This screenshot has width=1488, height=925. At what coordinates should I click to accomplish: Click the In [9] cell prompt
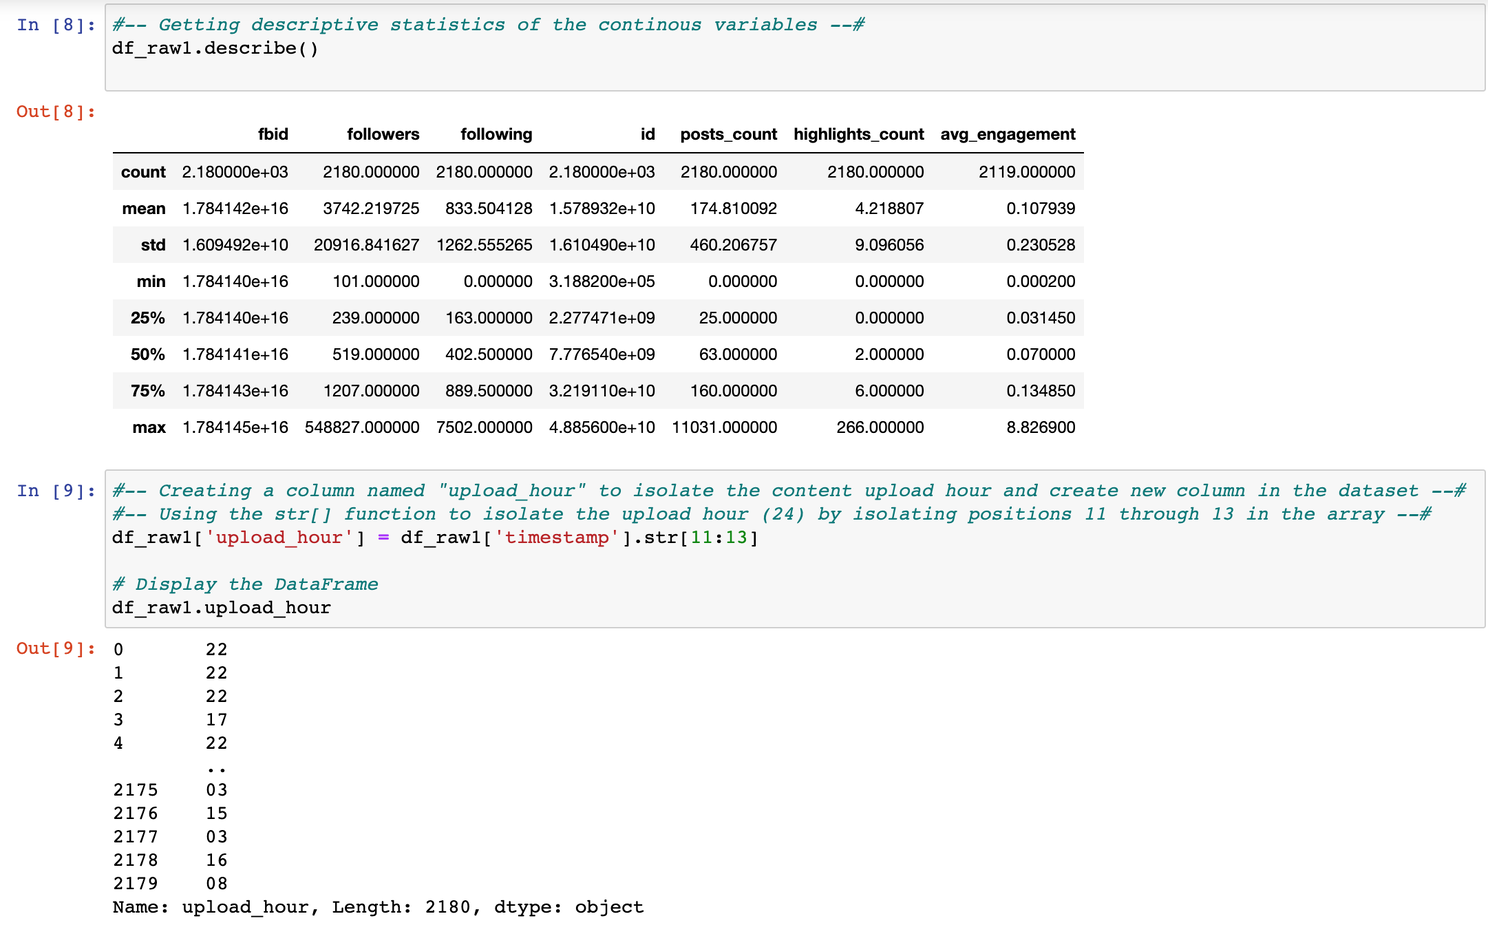point(56,491)
